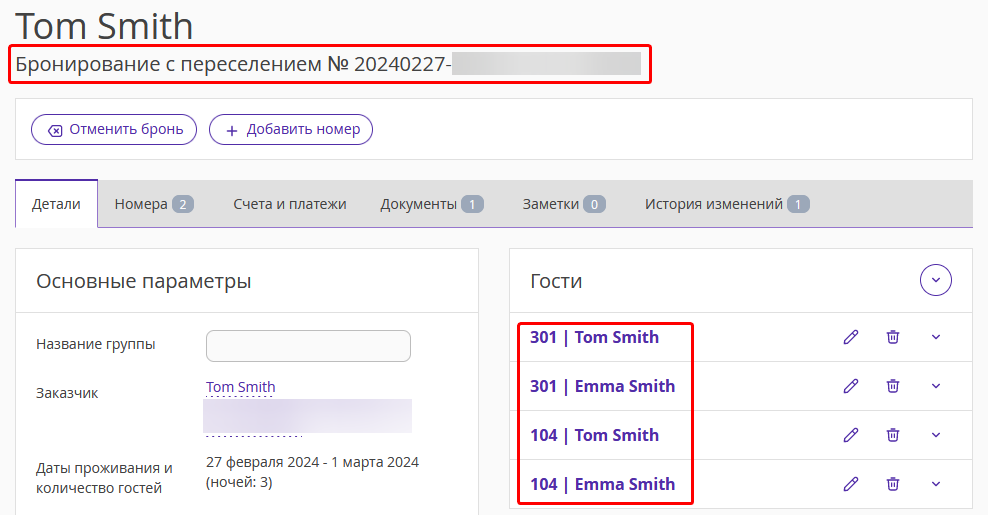Click the Отменить бронь button
Screen dimensions: 988x515
click(x=114, y=130)
